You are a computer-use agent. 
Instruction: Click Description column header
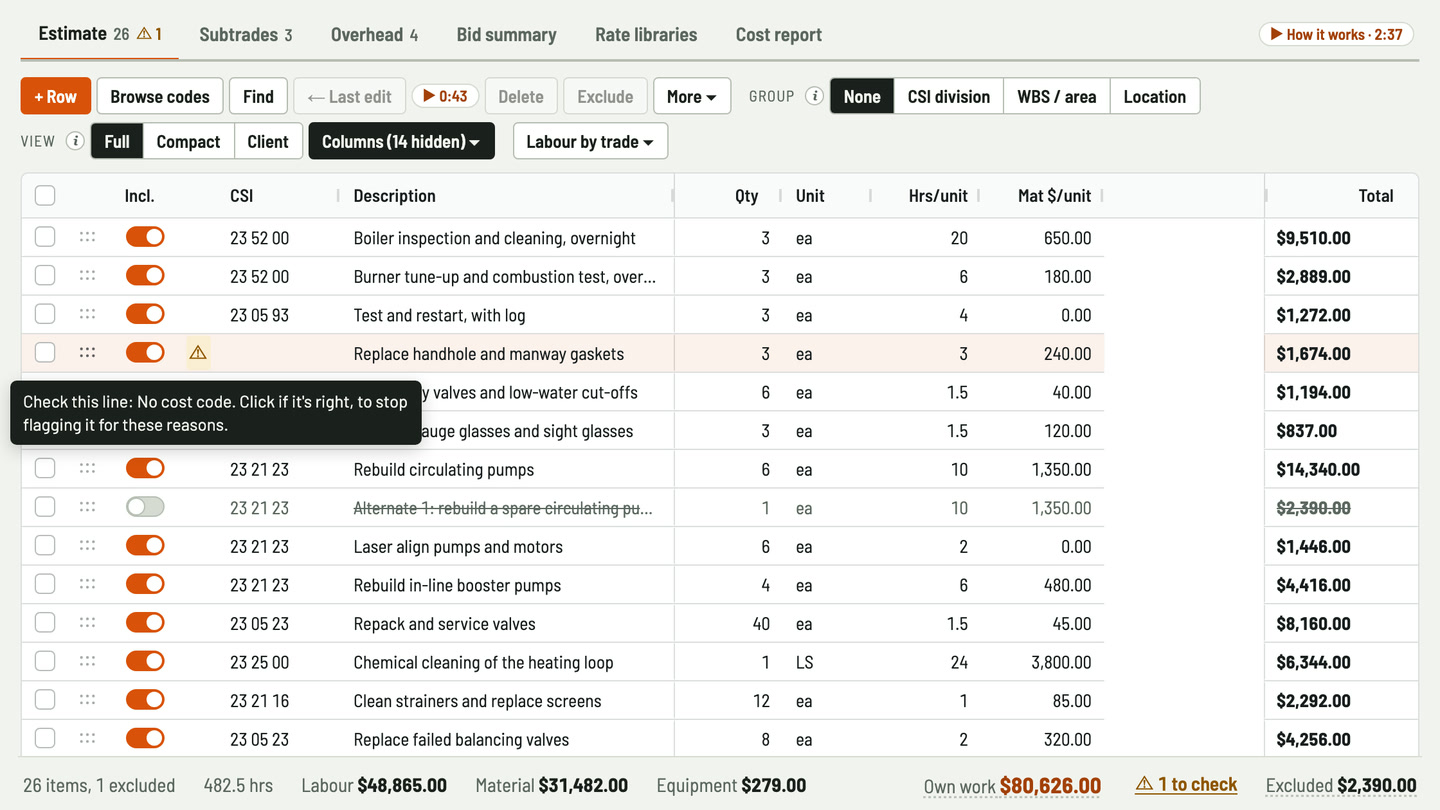pyautogui.click(x=395, y=195)
